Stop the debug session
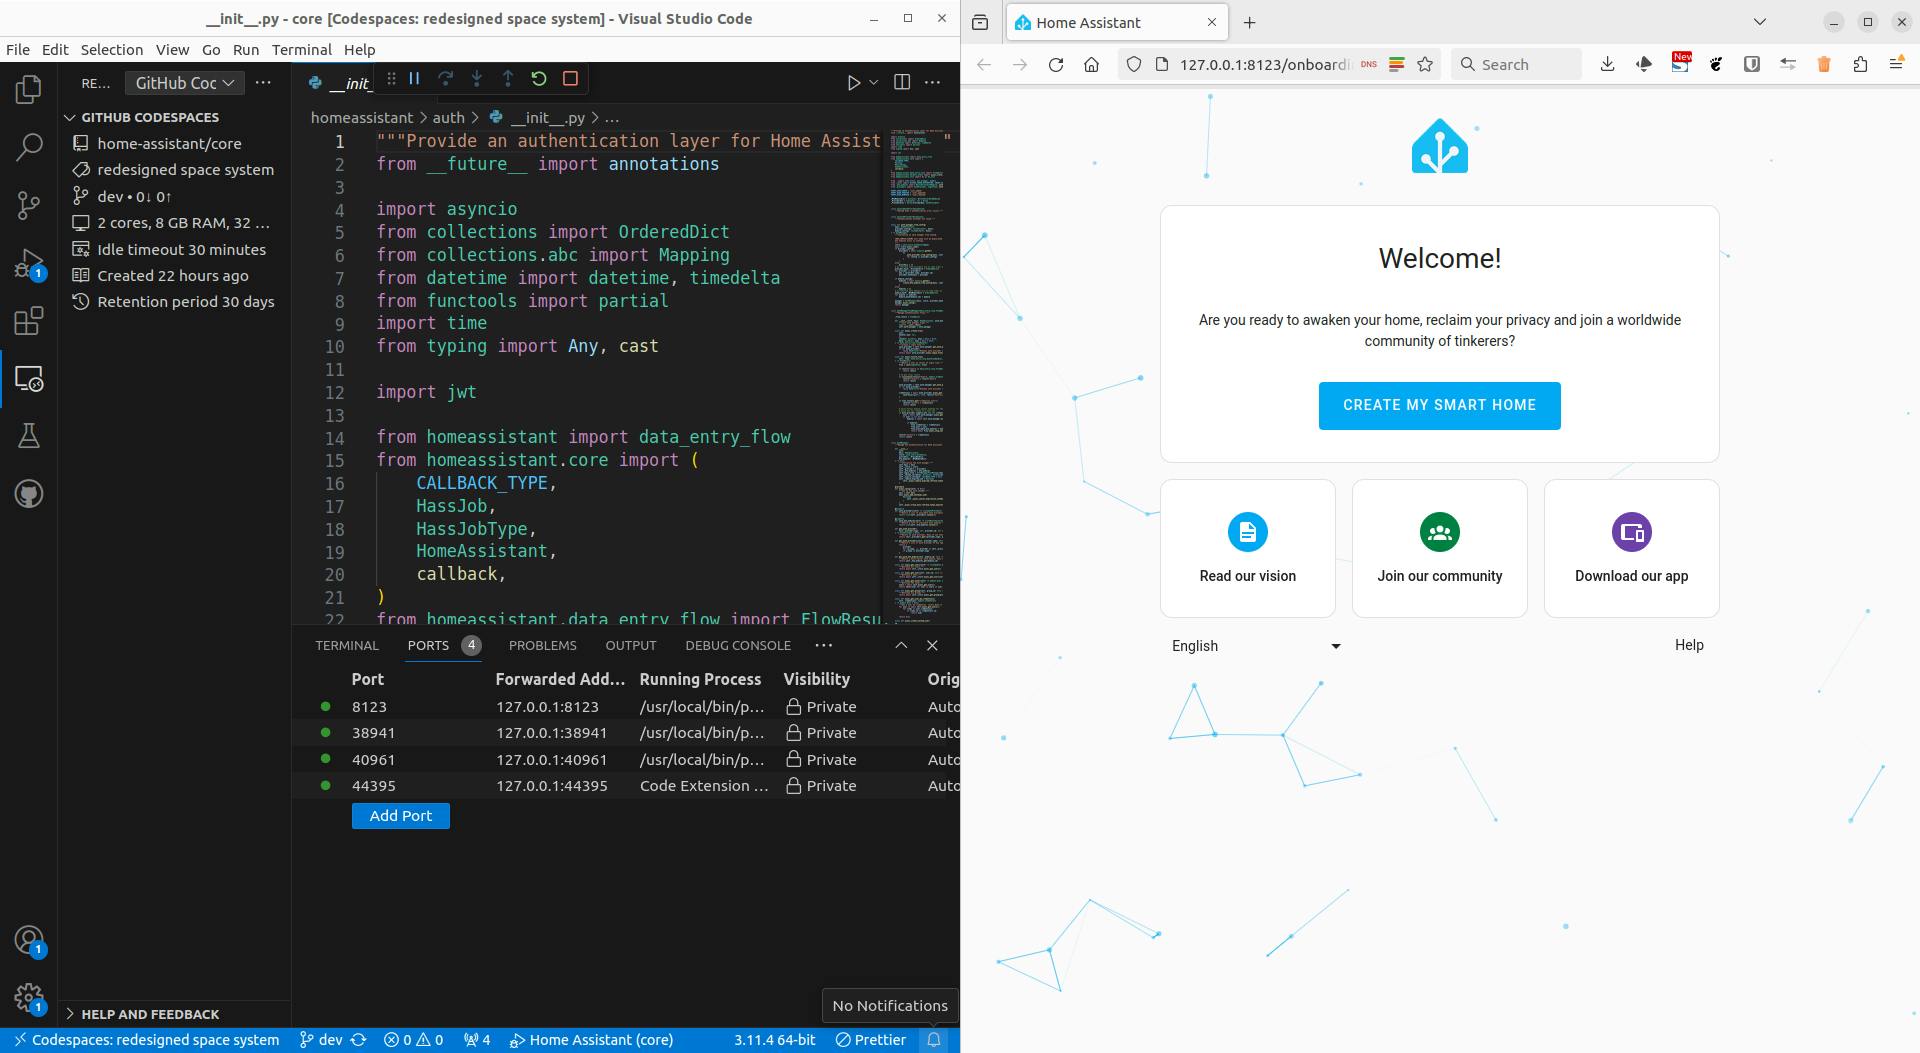The height and width of the screenshot is (1053, 1920). click(570, 78)
